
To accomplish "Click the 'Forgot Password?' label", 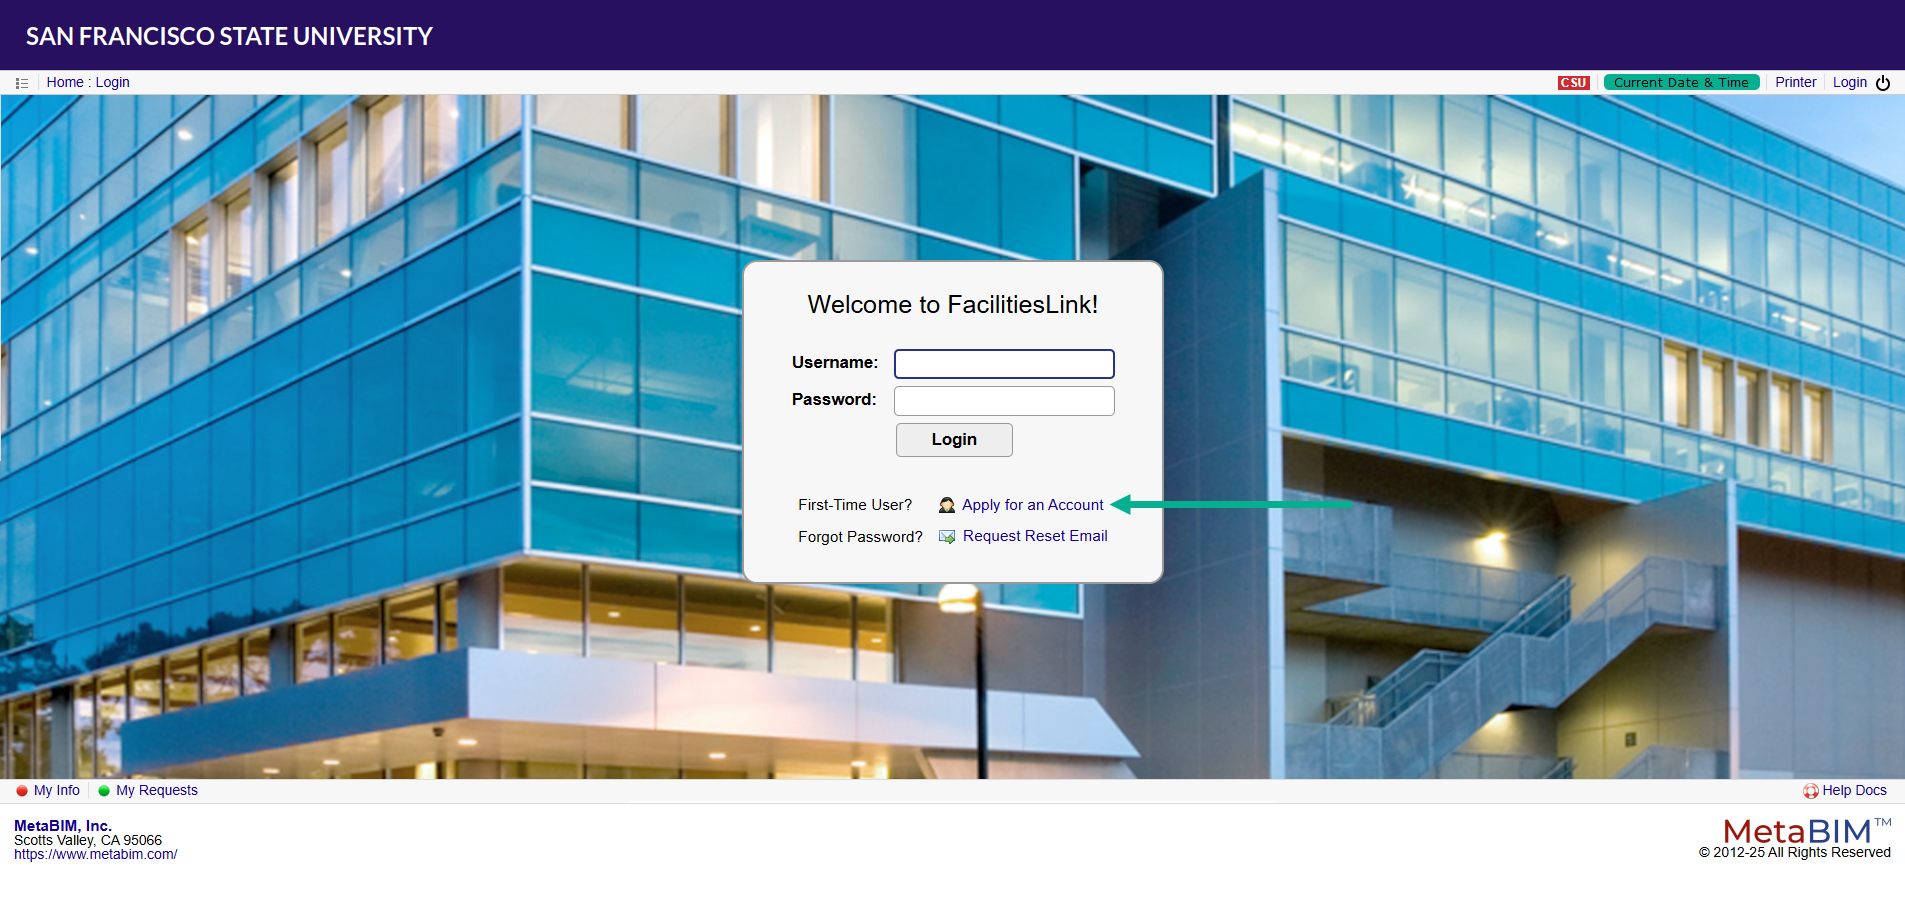I will [x=860, y=537].
